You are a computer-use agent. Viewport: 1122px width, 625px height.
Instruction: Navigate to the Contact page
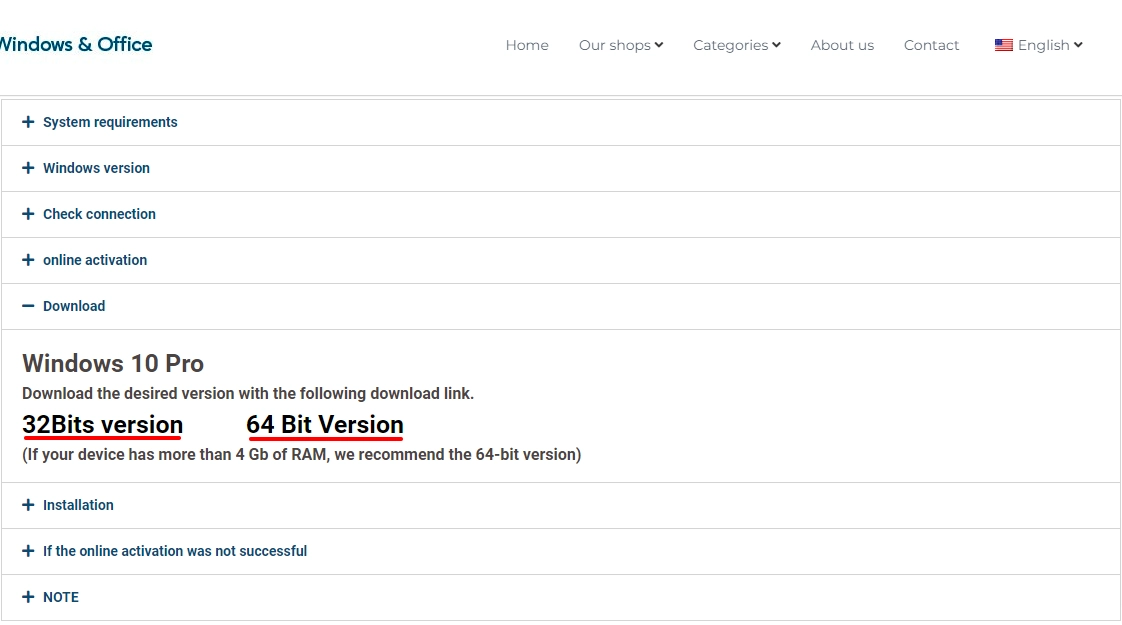(x=931, y=45)
